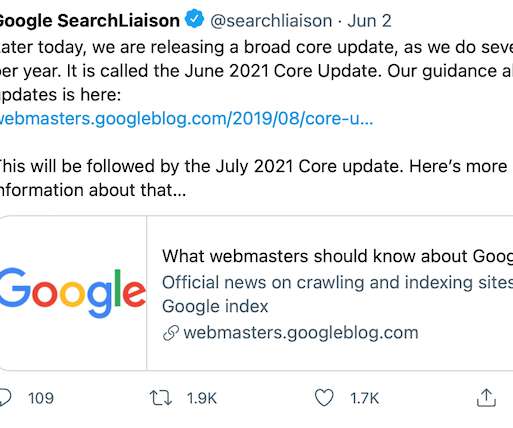Open the Jun 2 tweet timestamp
This screenshot has width=513, height=428.
tap(369, 21)
